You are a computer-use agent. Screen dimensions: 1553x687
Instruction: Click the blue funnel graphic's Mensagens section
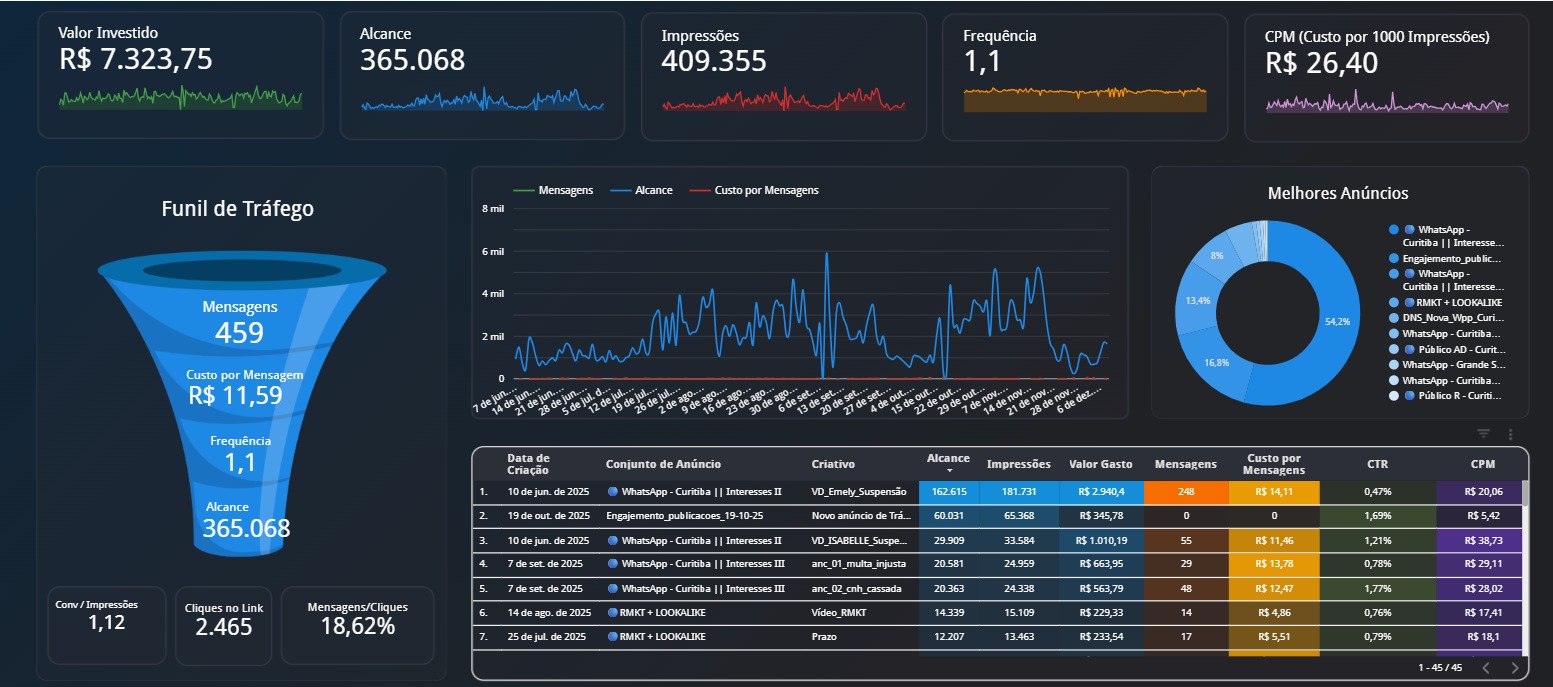(240, 321)
